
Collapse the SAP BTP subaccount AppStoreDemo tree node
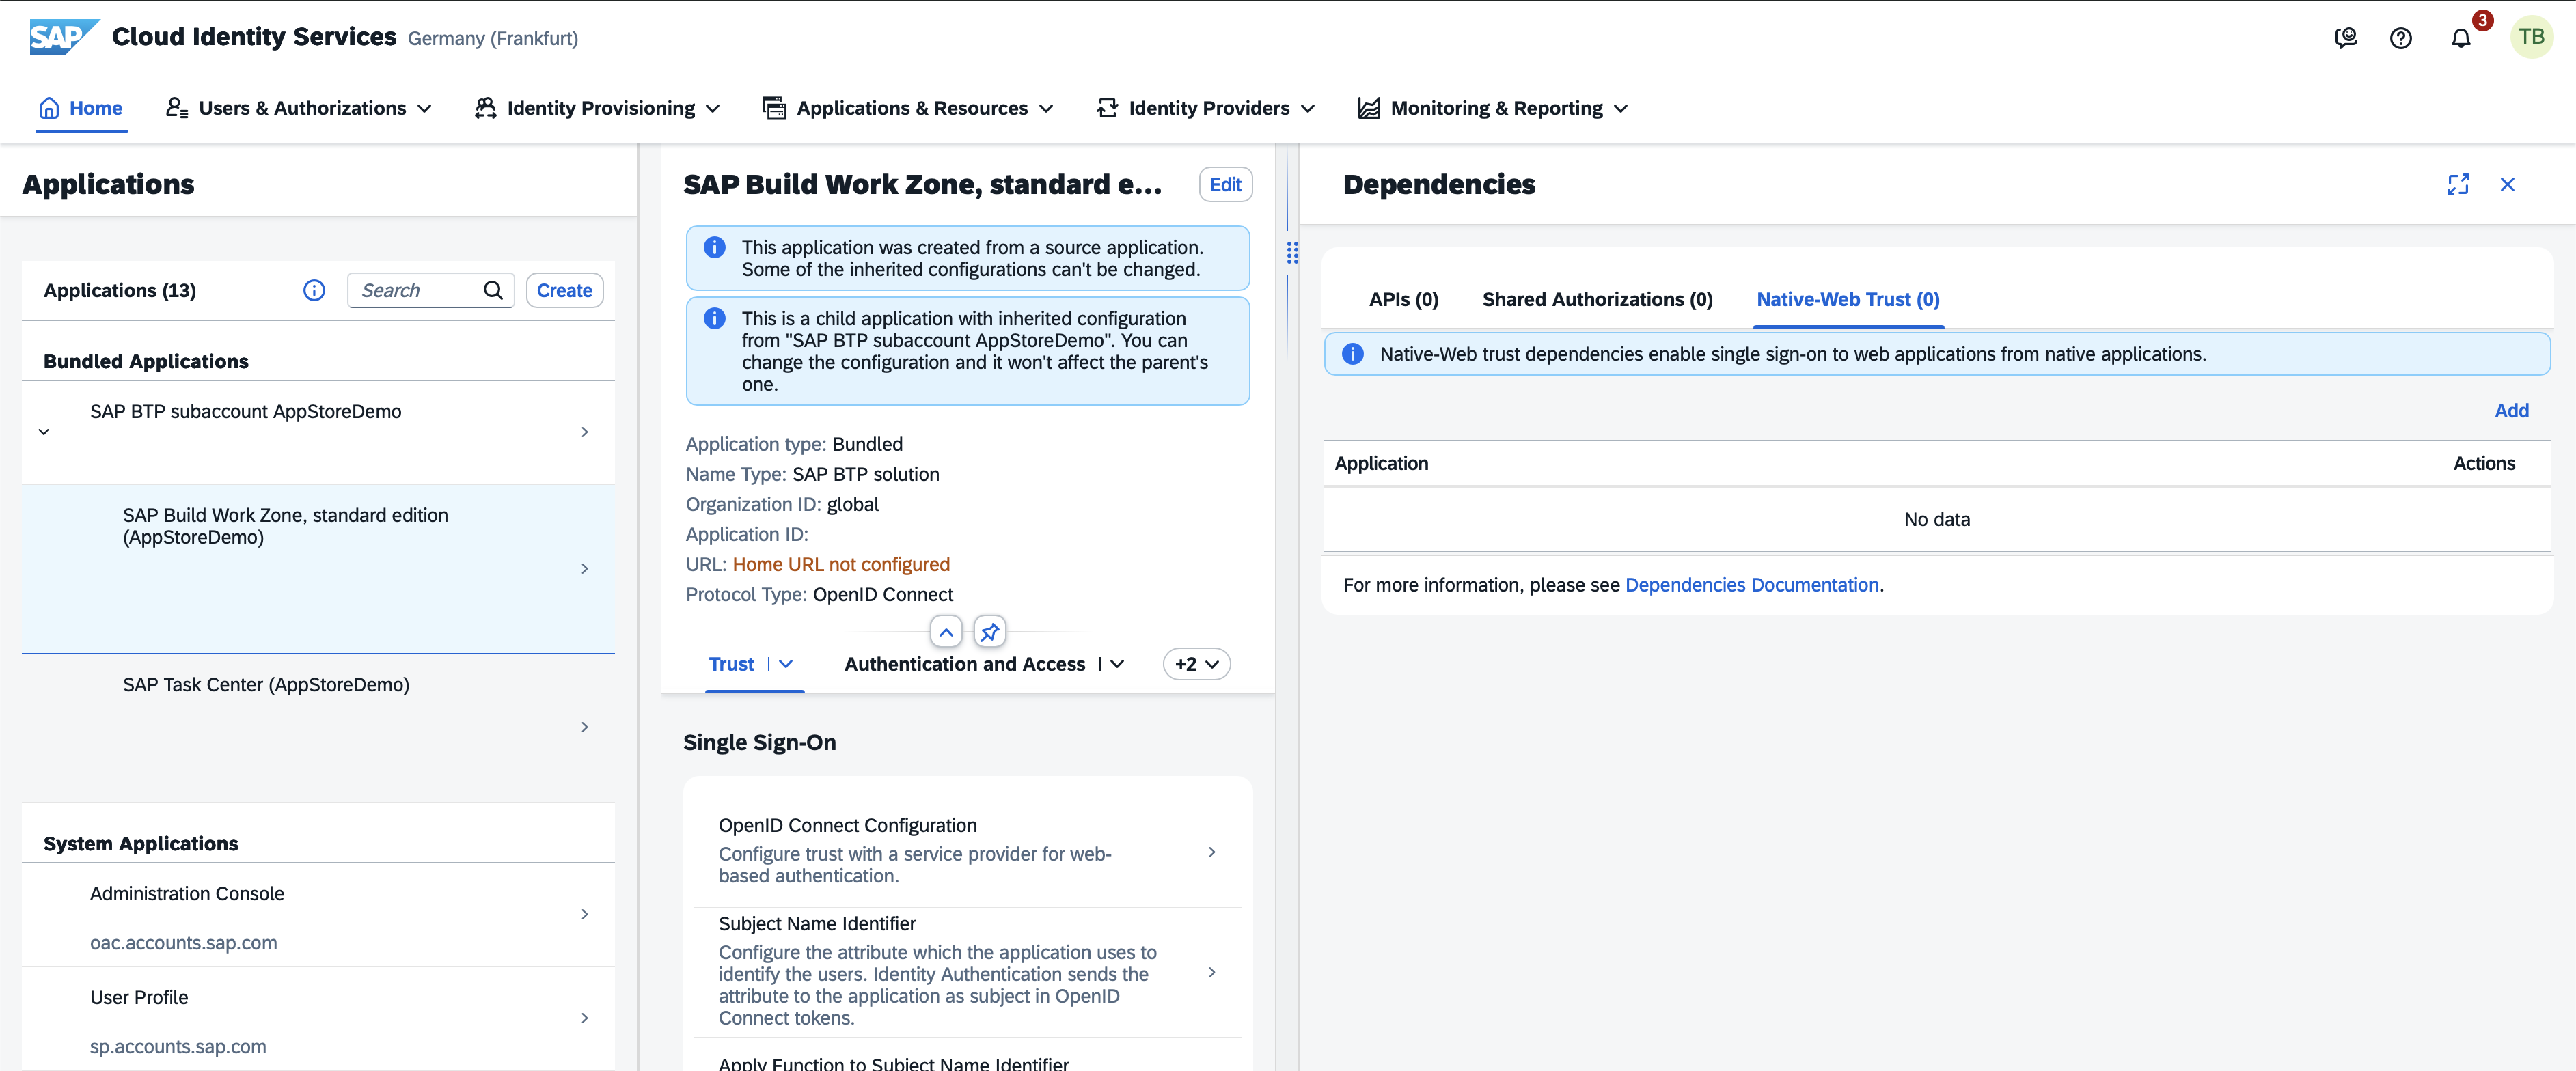[x=44, y=432]
